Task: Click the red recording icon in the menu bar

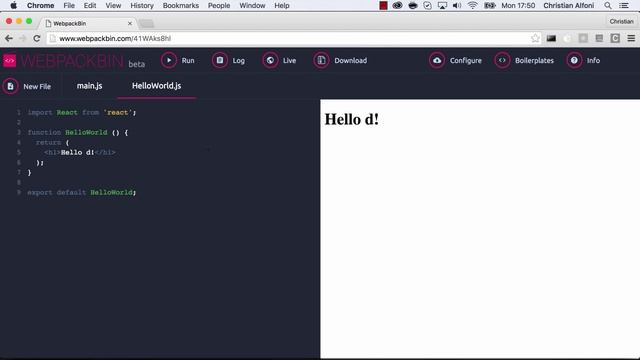Action: click(383, 6)
